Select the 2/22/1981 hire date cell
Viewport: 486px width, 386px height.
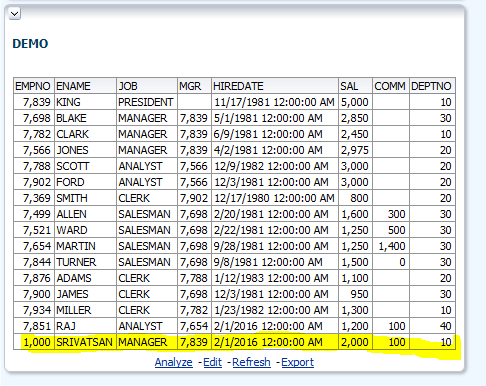275,230
